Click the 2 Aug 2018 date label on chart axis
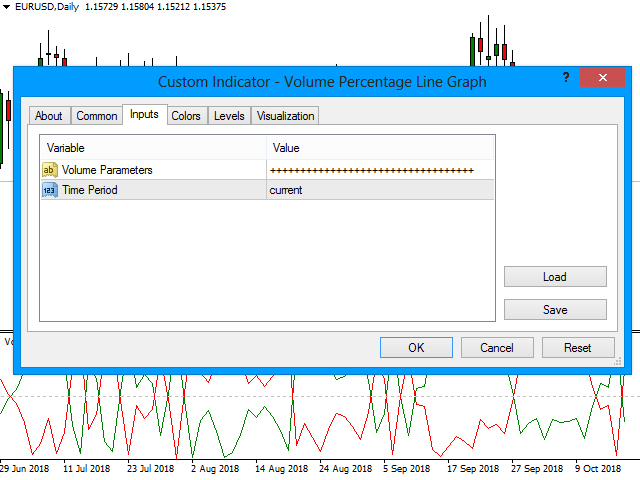 [x=215, y=469]
